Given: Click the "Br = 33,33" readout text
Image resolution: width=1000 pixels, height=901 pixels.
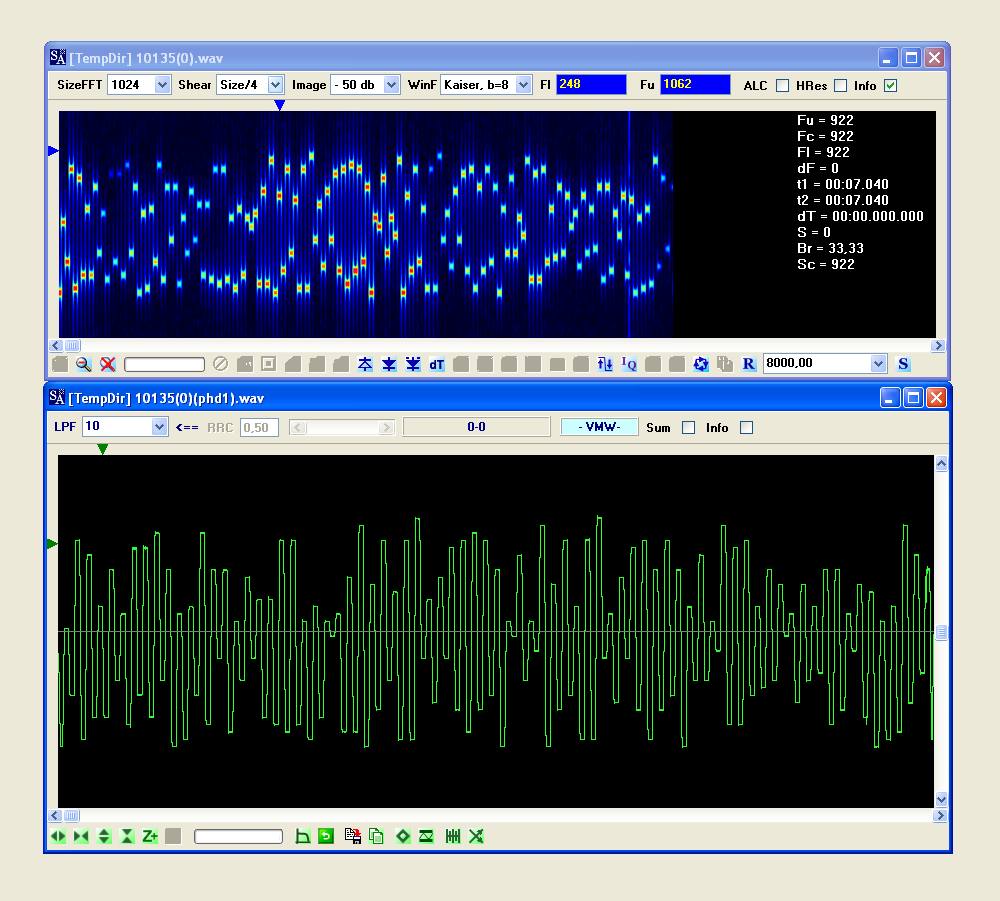Looking at the screenshot, I should [x=830, y=249].
